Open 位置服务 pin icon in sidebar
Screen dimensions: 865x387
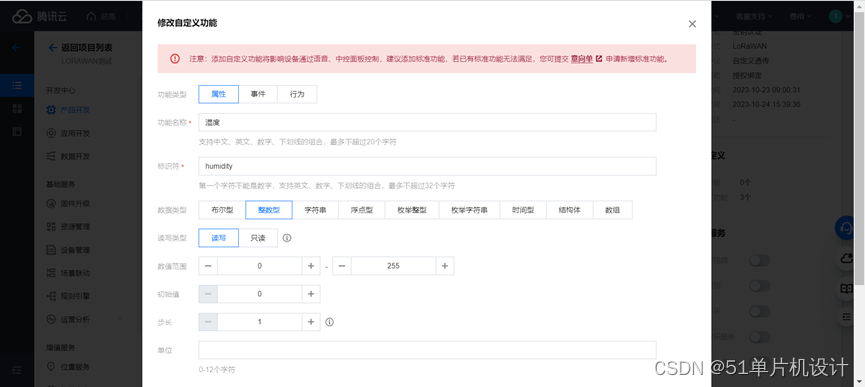(x=51, y=367)
